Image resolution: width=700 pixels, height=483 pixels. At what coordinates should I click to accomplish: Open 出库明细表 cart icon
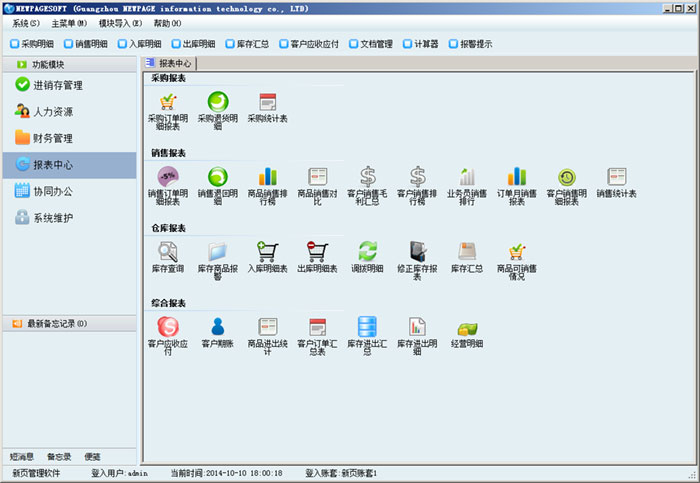[x=317, y=252]
